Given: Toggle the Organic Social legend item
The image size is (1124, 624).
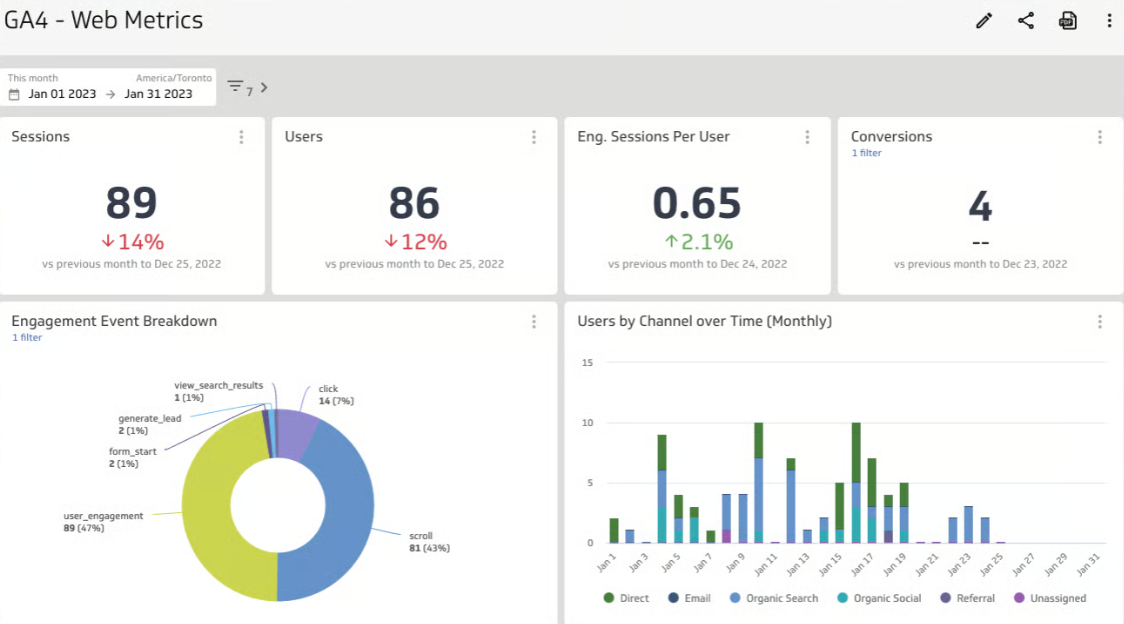Looking at the screenshot, I should pyautogui.click(x=879, y=598).
